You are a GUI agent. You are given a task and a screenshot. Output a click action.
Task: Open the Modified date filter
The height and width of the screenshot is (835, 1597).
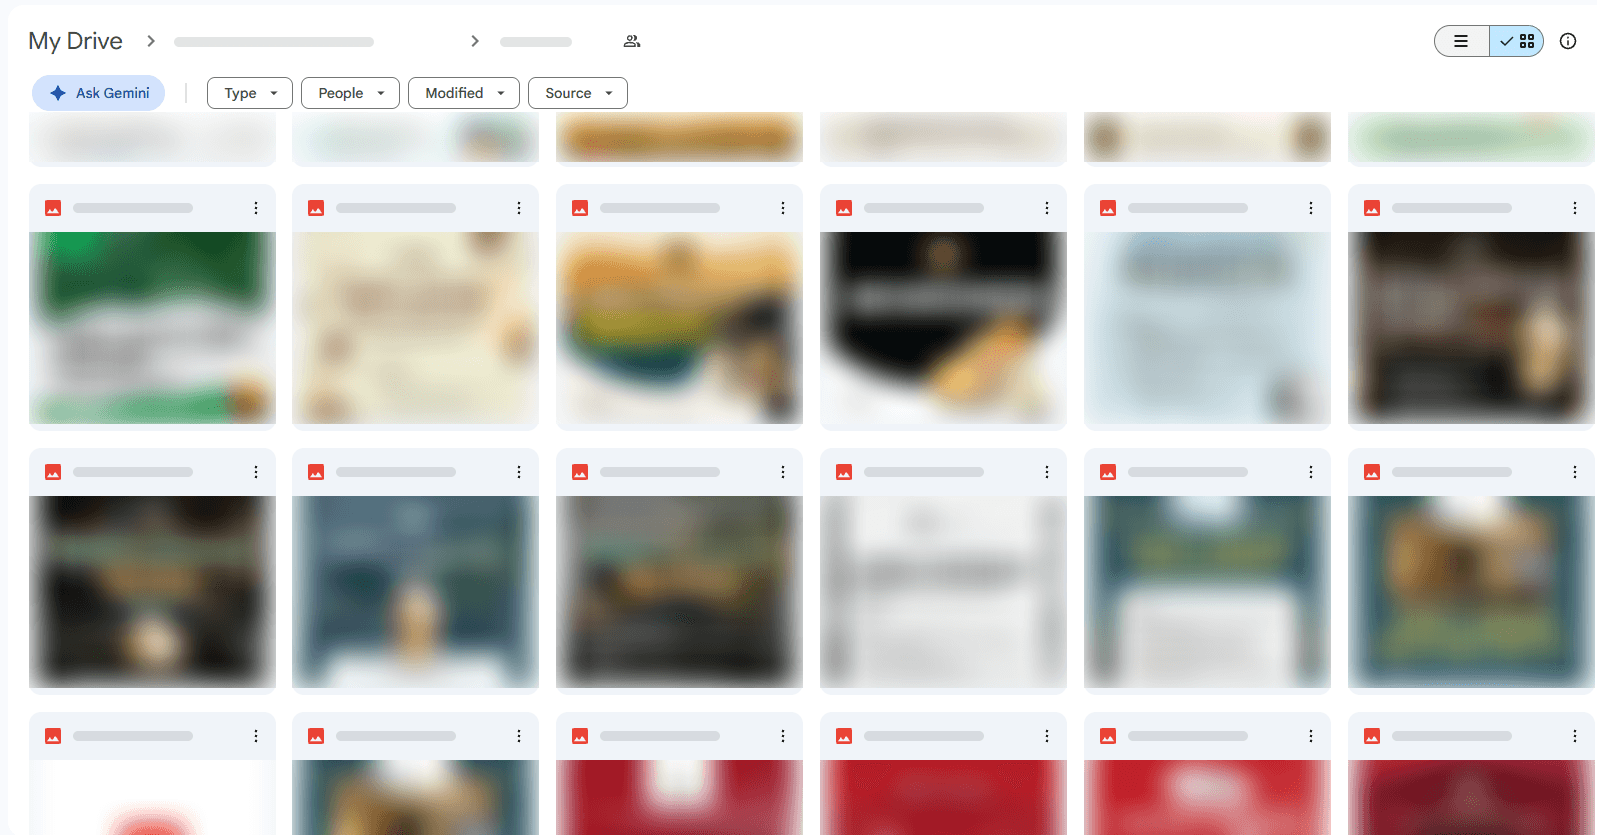tap(464, 93)
